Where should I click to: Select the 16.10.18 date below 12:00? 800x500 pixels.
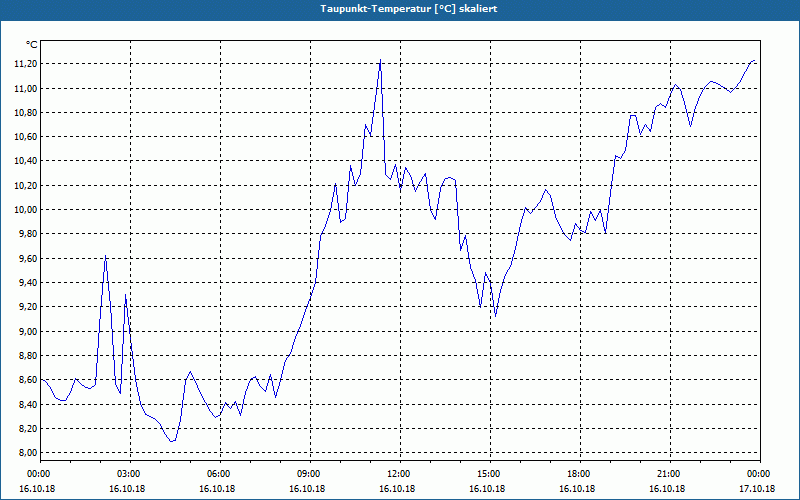[397, 489]
